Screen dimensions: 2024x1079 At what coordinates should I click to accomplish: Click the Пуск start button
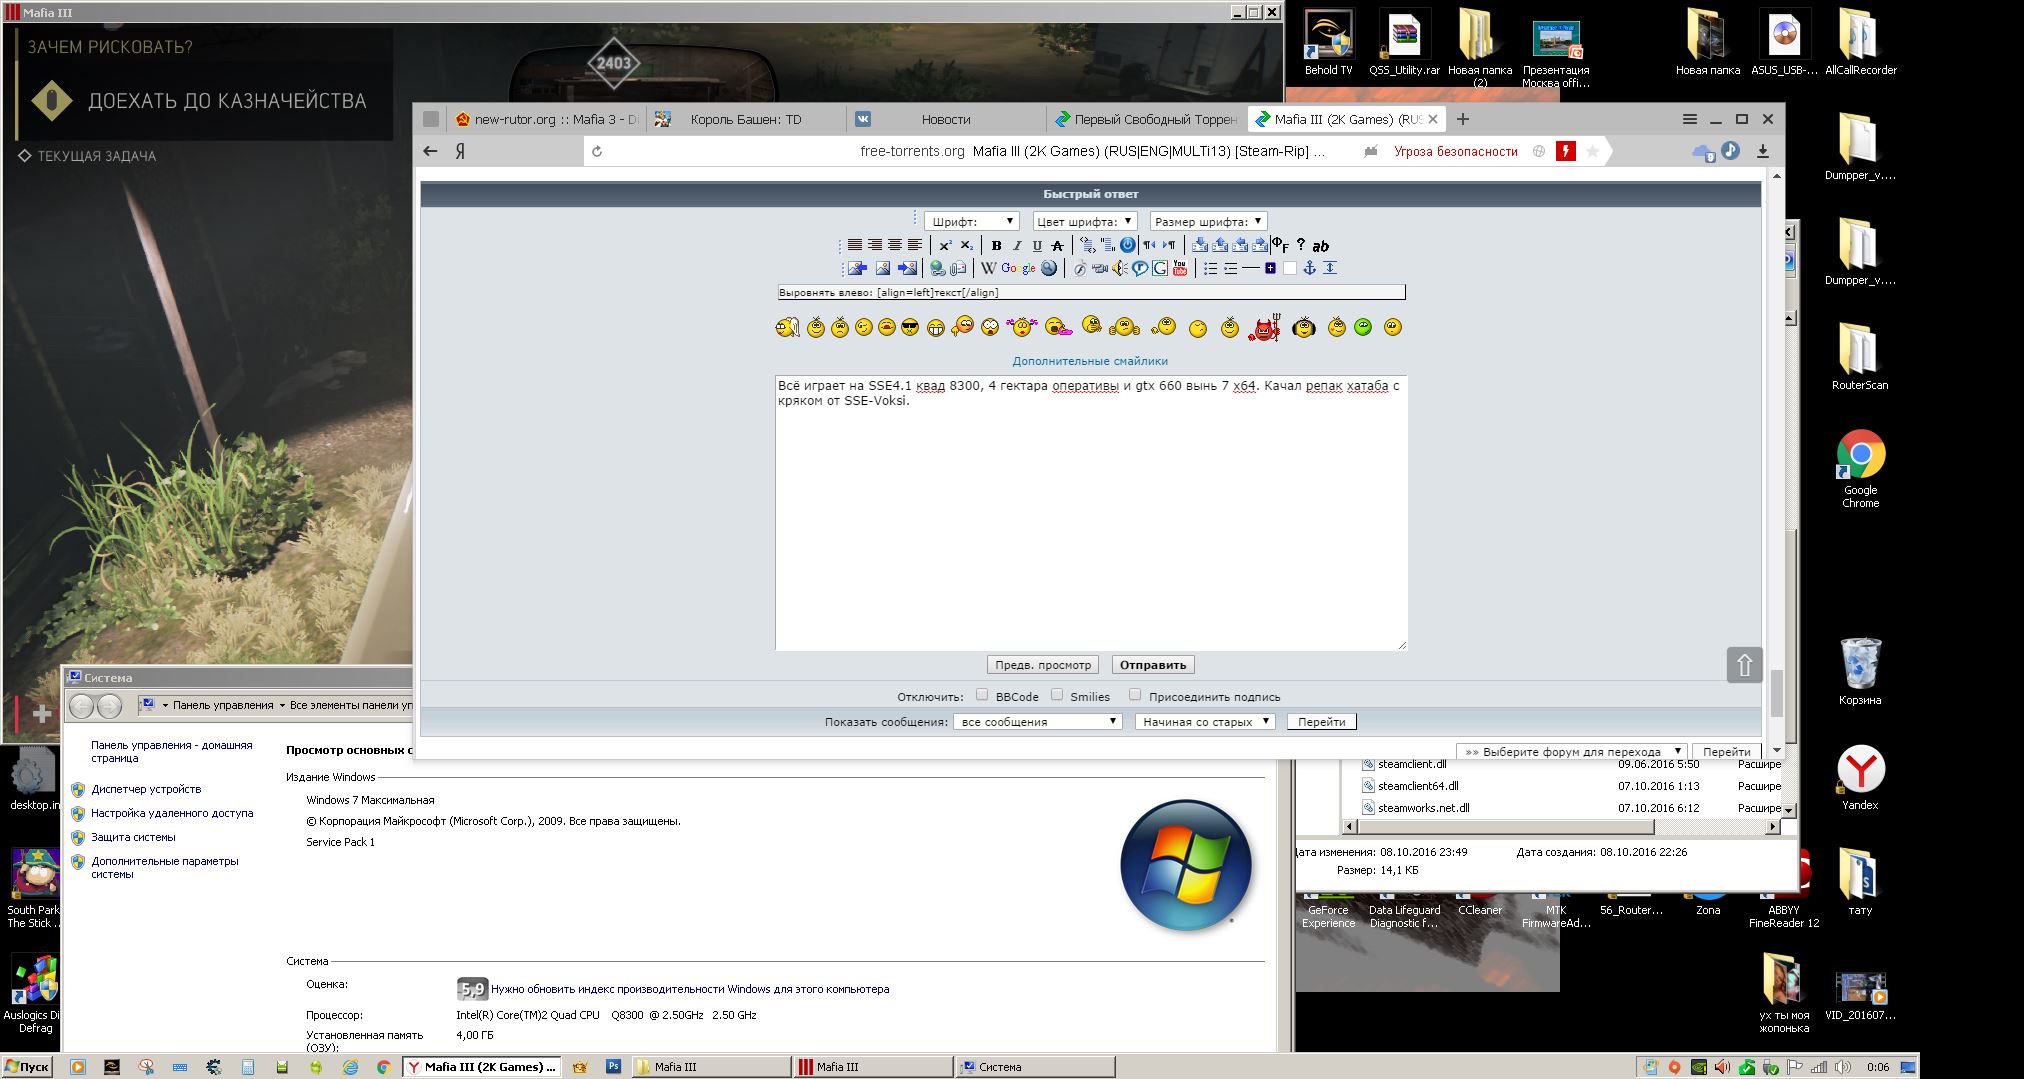click(x=27, y=1067)
